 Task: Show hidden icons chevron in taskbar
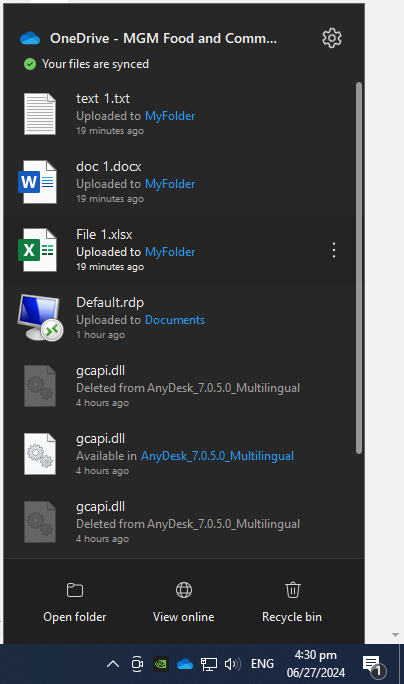click(113, 664)
